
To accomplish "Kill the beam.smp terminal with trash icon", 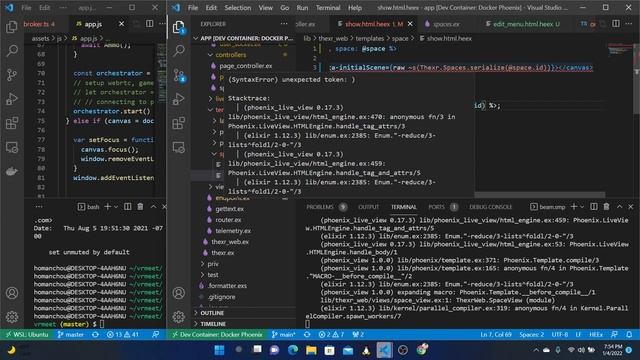I will [607, 207].
